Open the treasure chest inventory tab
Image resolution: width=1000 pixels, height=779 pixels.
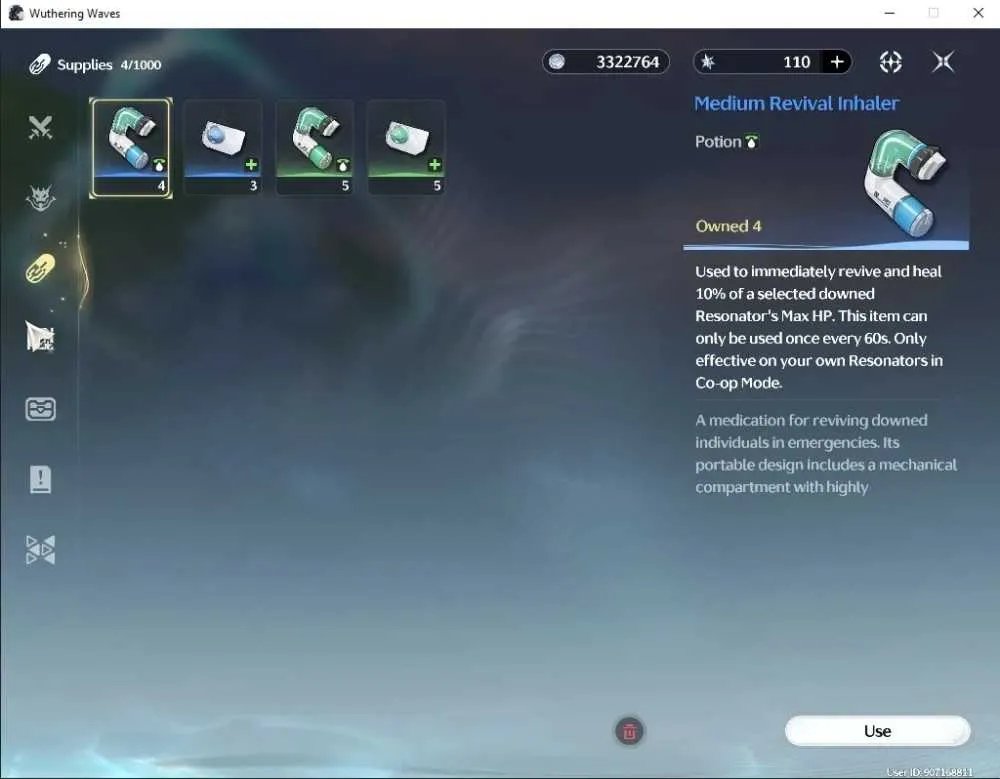(x=40, y=409)
